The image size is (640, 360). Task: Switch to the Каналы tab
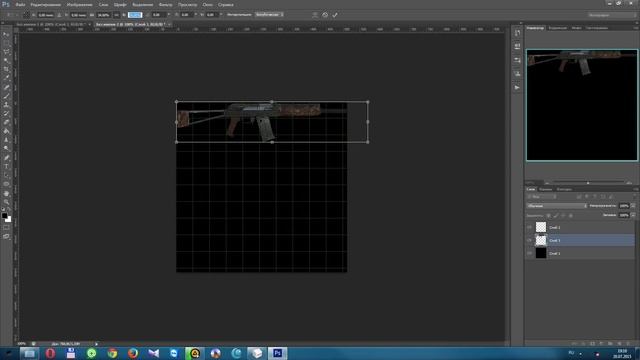coord(545,189)
